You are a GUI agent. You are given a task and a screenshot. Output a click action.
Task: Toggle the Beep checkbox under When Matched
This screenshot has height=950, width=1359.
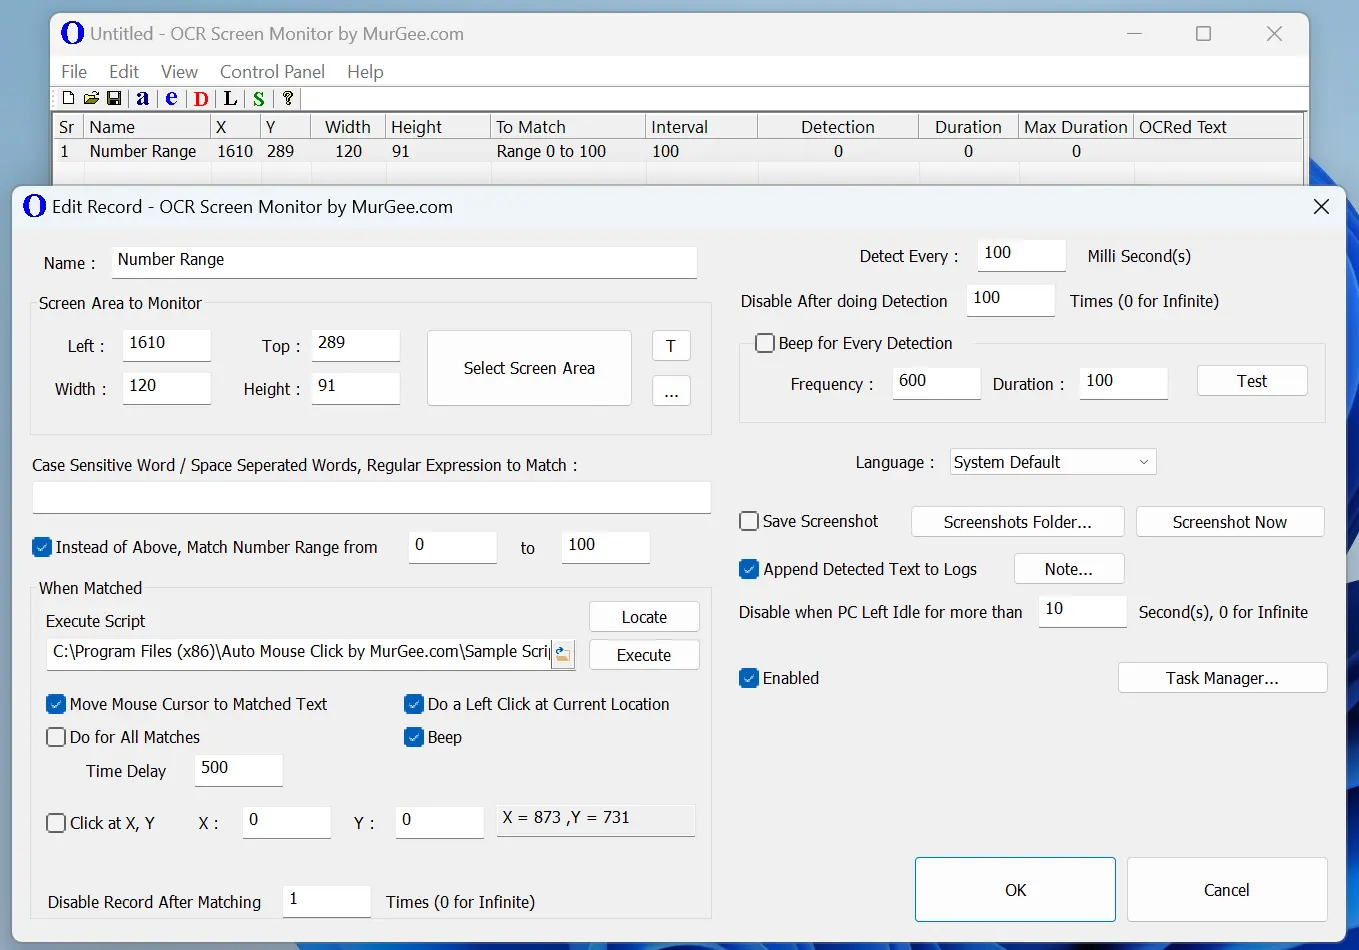(x=414, y=737)
